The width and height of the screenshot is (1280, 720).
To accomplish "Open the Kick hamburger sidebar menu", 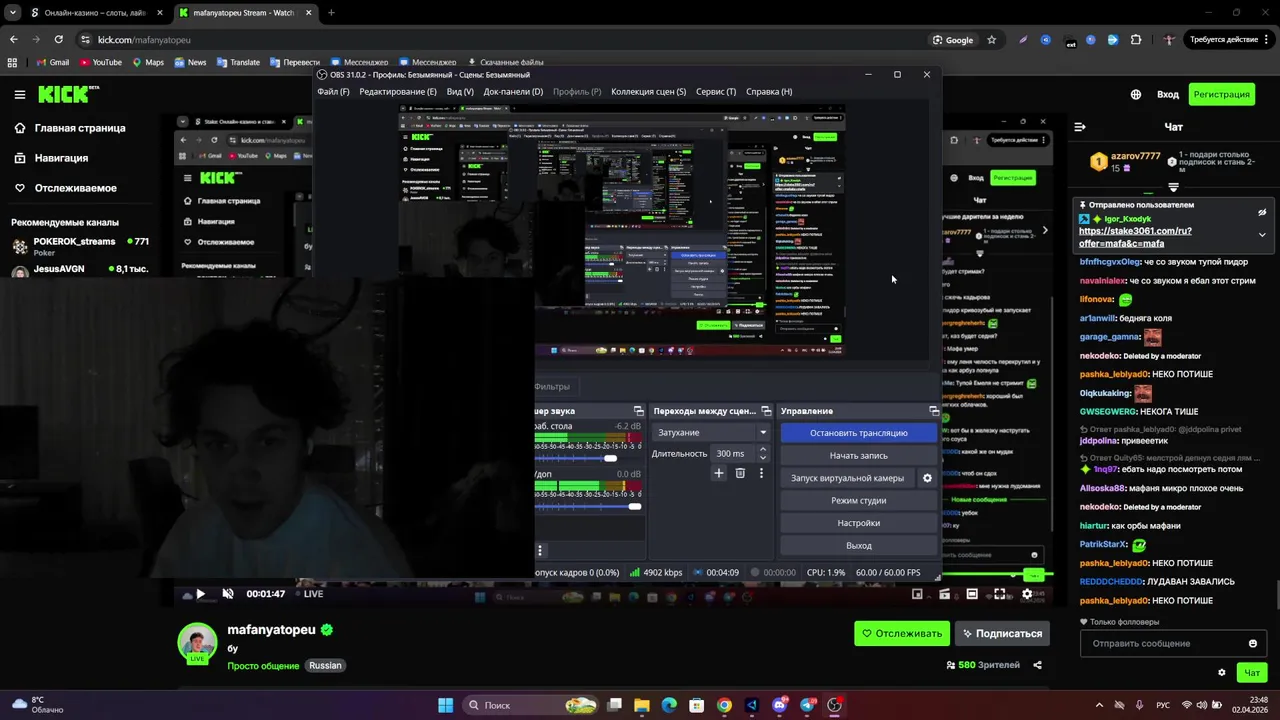I will (x=20, y=94).
